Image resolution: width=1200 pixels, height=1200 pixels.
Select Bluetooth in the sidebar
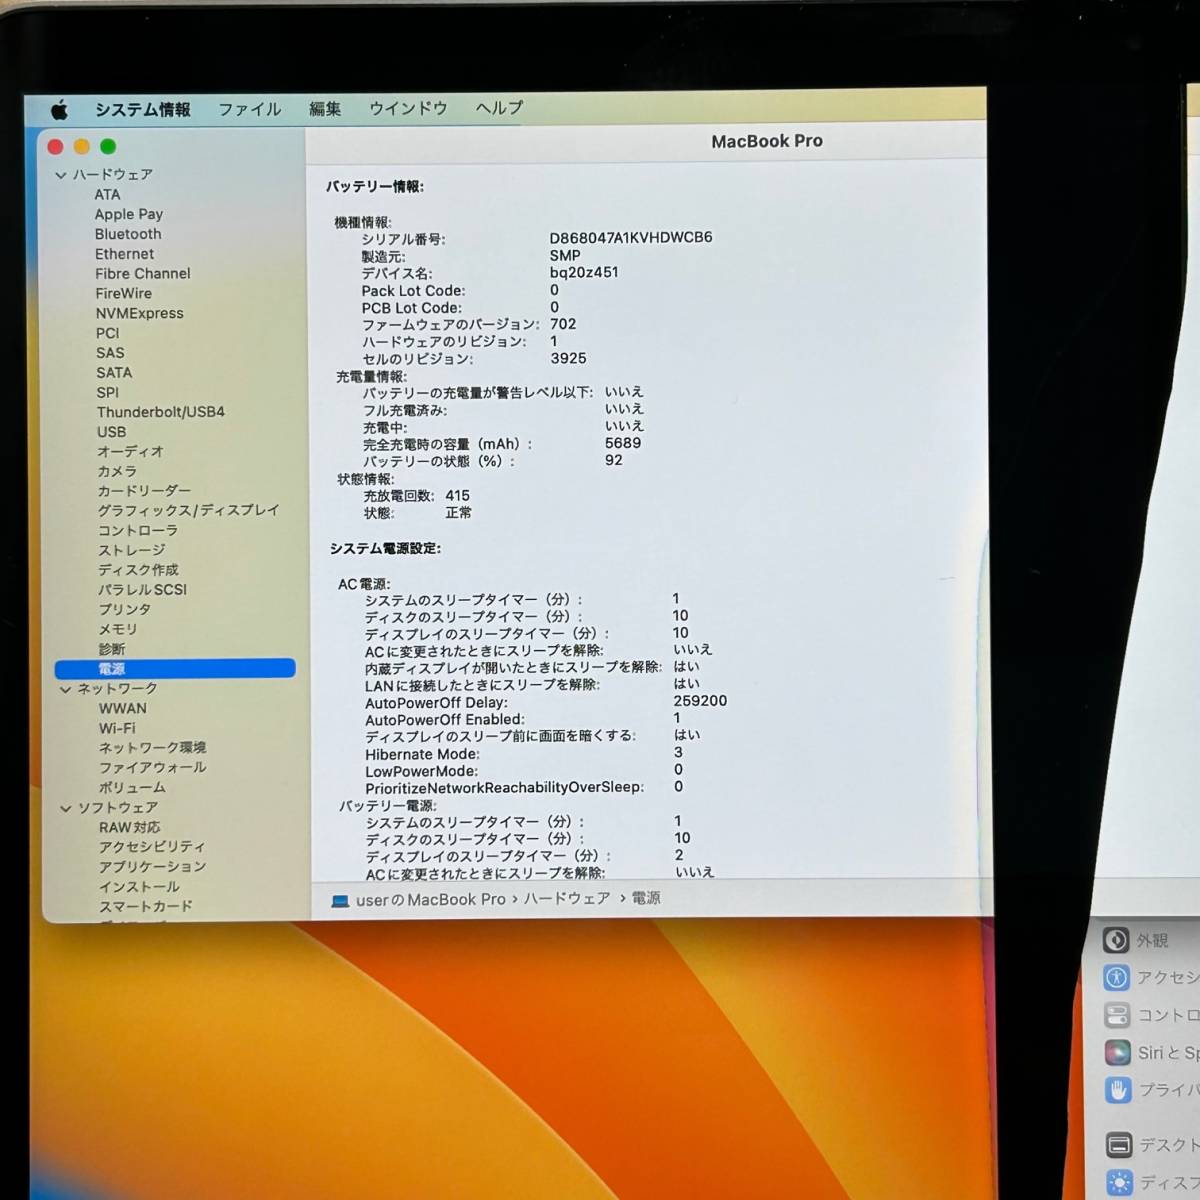coord(128,234)
